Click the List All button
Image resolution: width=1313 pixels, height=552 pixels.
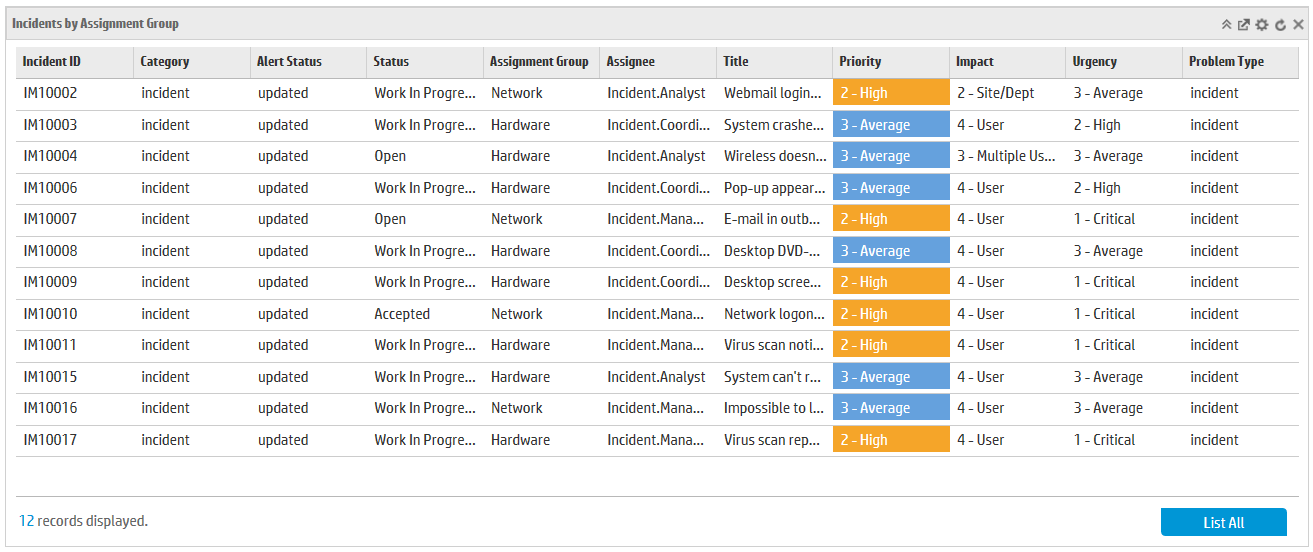click(x=1224, y=522)
